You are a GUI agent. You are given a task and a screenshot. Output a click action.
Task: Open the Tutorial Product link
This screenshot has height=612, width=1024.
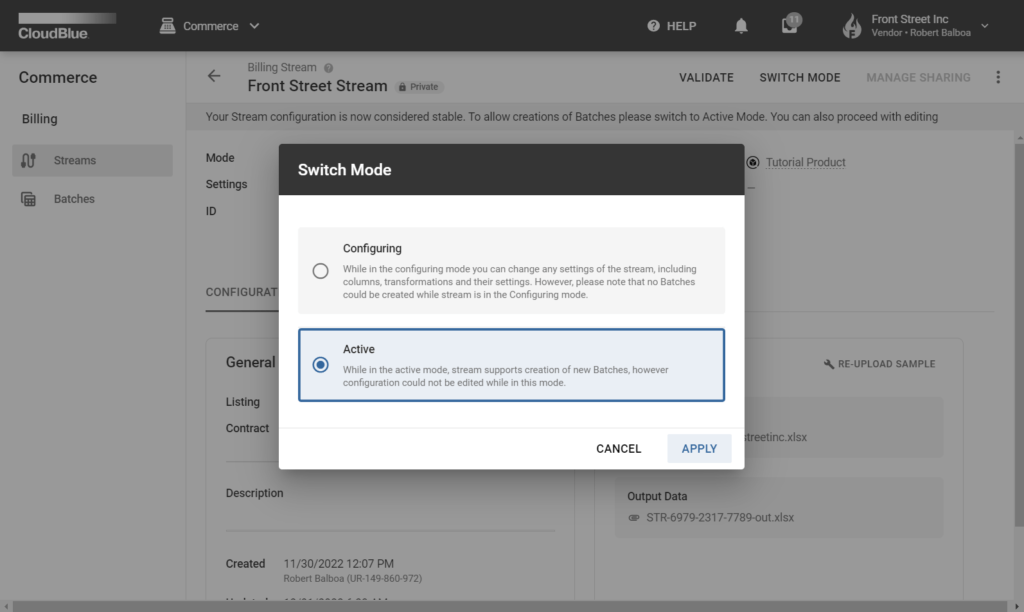[805, 162]
